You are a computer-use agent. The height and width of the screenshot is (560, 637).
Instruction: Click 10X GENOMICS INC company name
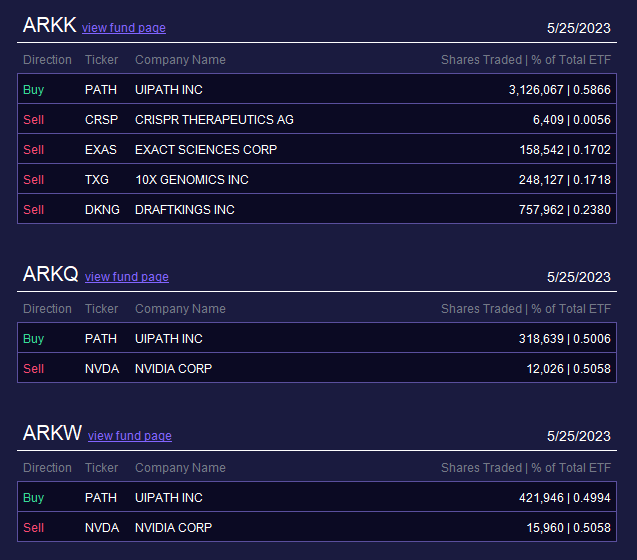click(192, 180)
